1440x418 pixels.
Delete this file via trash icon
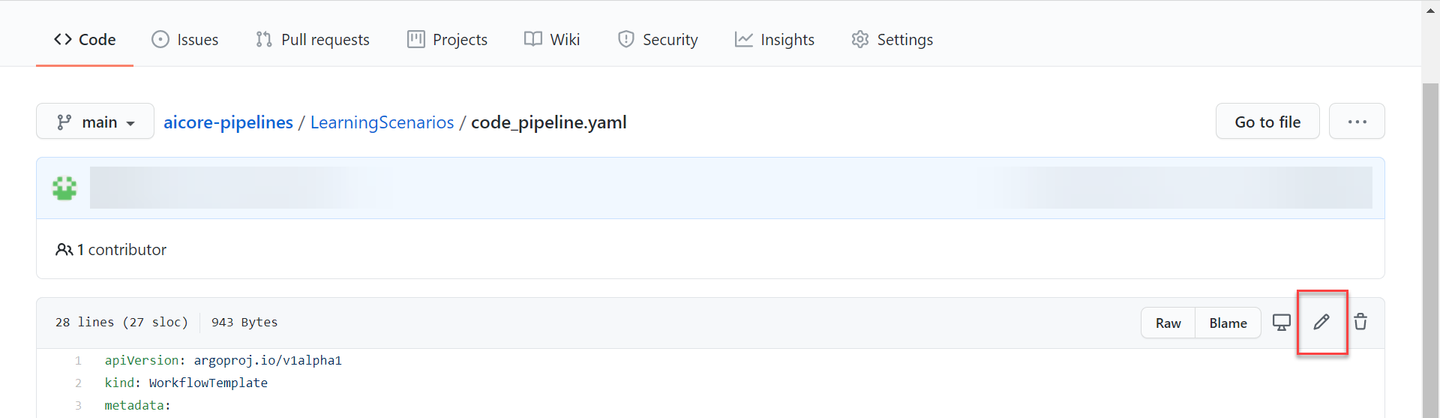pyautogui.click(x=1361, y=322)
